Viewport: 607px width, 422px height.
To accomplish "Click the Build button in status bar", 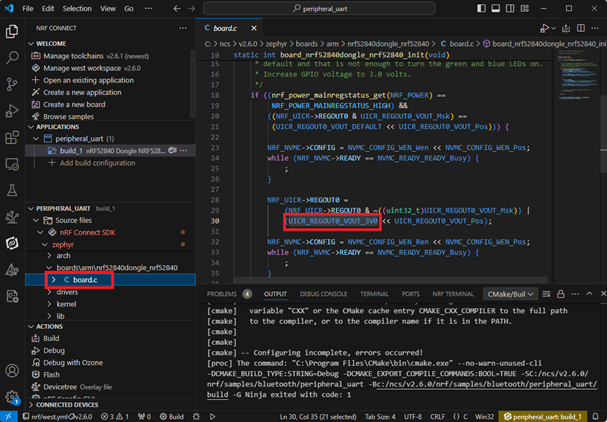I will [x=171, y=415].
